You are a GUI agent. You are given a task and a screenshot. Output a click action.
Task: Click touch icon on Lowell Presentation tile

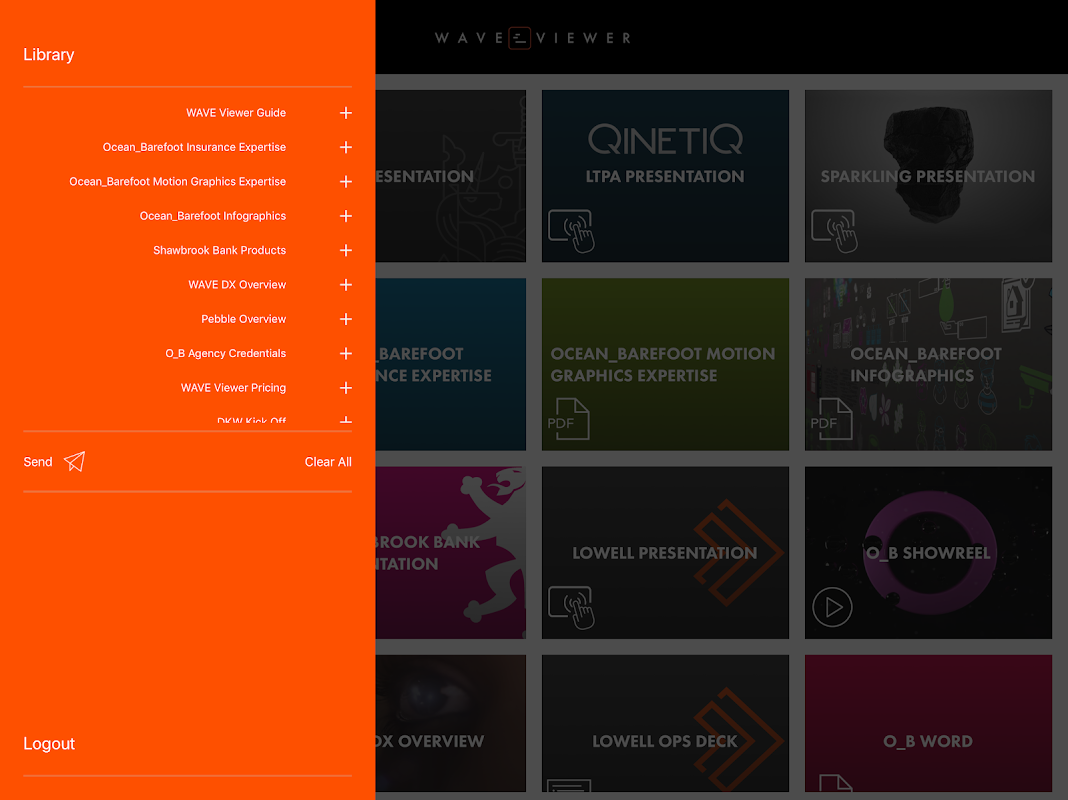(x=571, y=607)
